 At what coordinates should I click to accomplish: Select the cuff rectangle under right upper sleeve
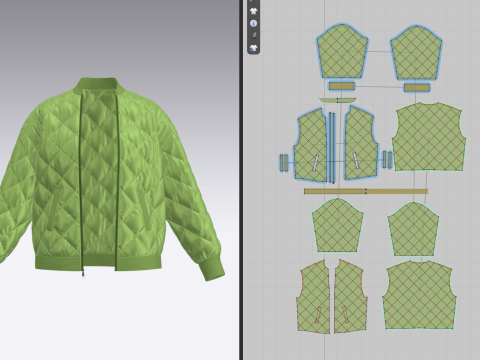[x=417, y=88]
